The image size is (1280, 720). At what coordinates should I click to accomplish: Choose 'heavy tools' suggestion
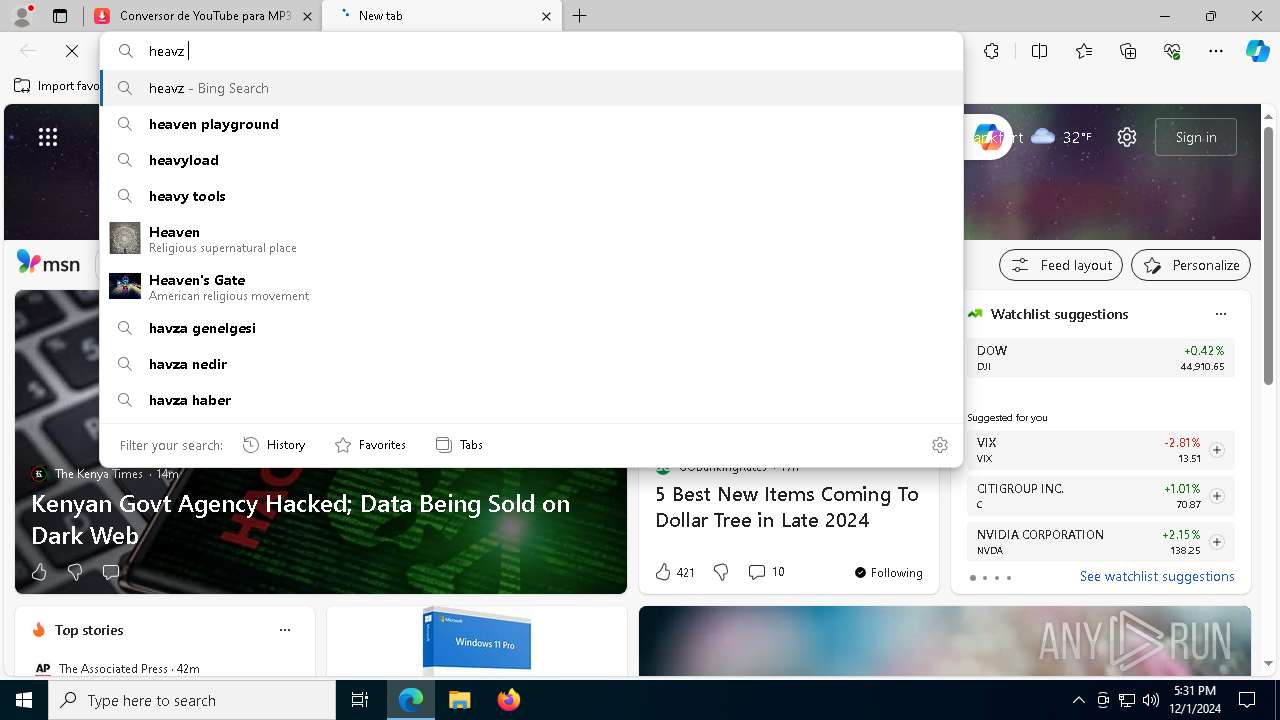click(x=531, y=196)
